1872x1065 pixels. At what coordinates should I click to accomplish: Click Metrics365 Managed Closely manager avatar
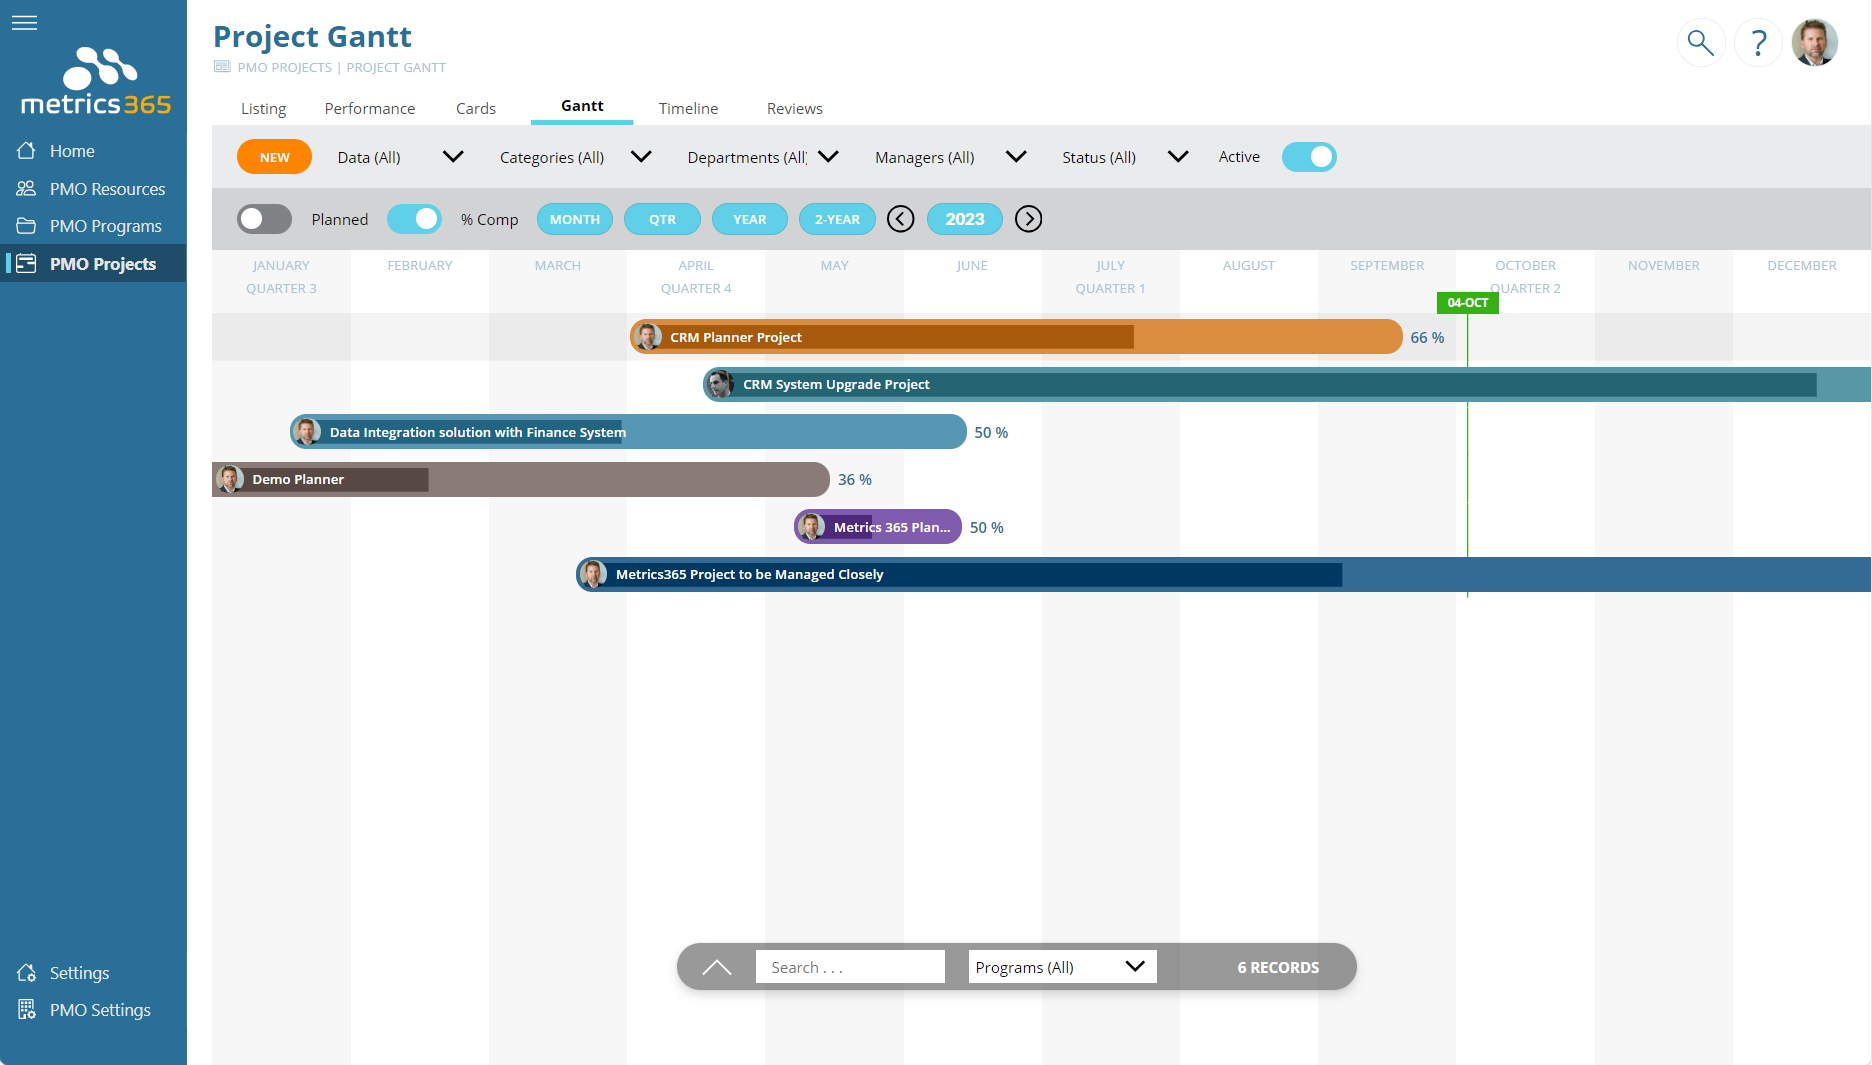pyautogui.click(x=594, y=574)
